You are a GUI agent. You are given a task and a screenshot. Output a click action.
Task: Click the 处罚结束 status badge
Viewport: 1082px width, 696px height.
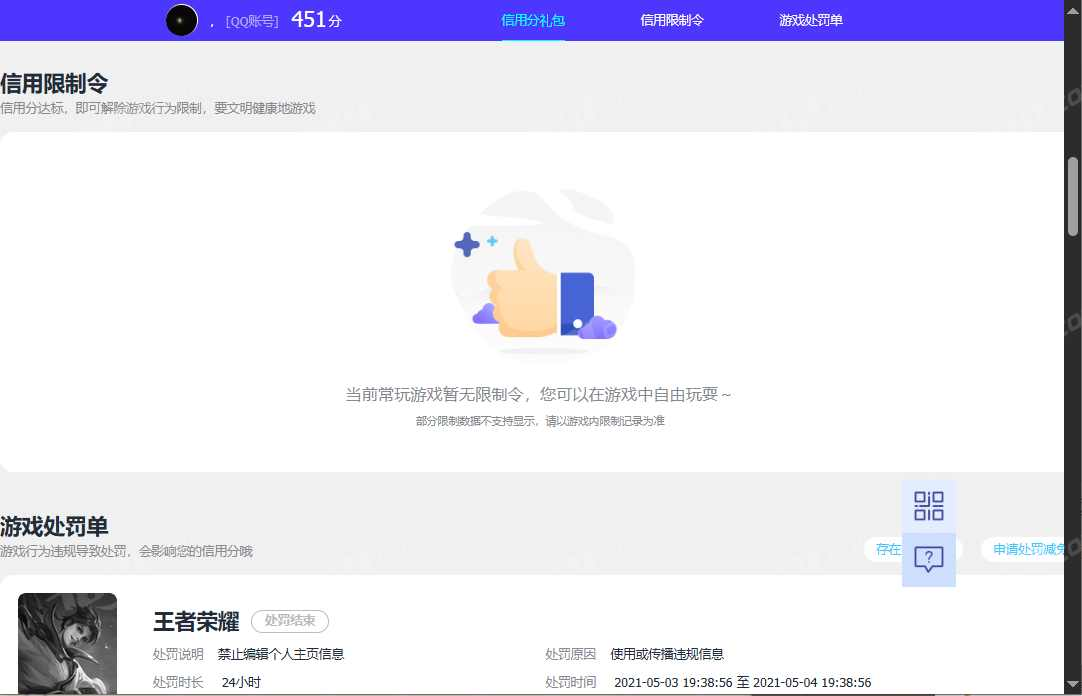pyautogui.click(x=290, y=621)
